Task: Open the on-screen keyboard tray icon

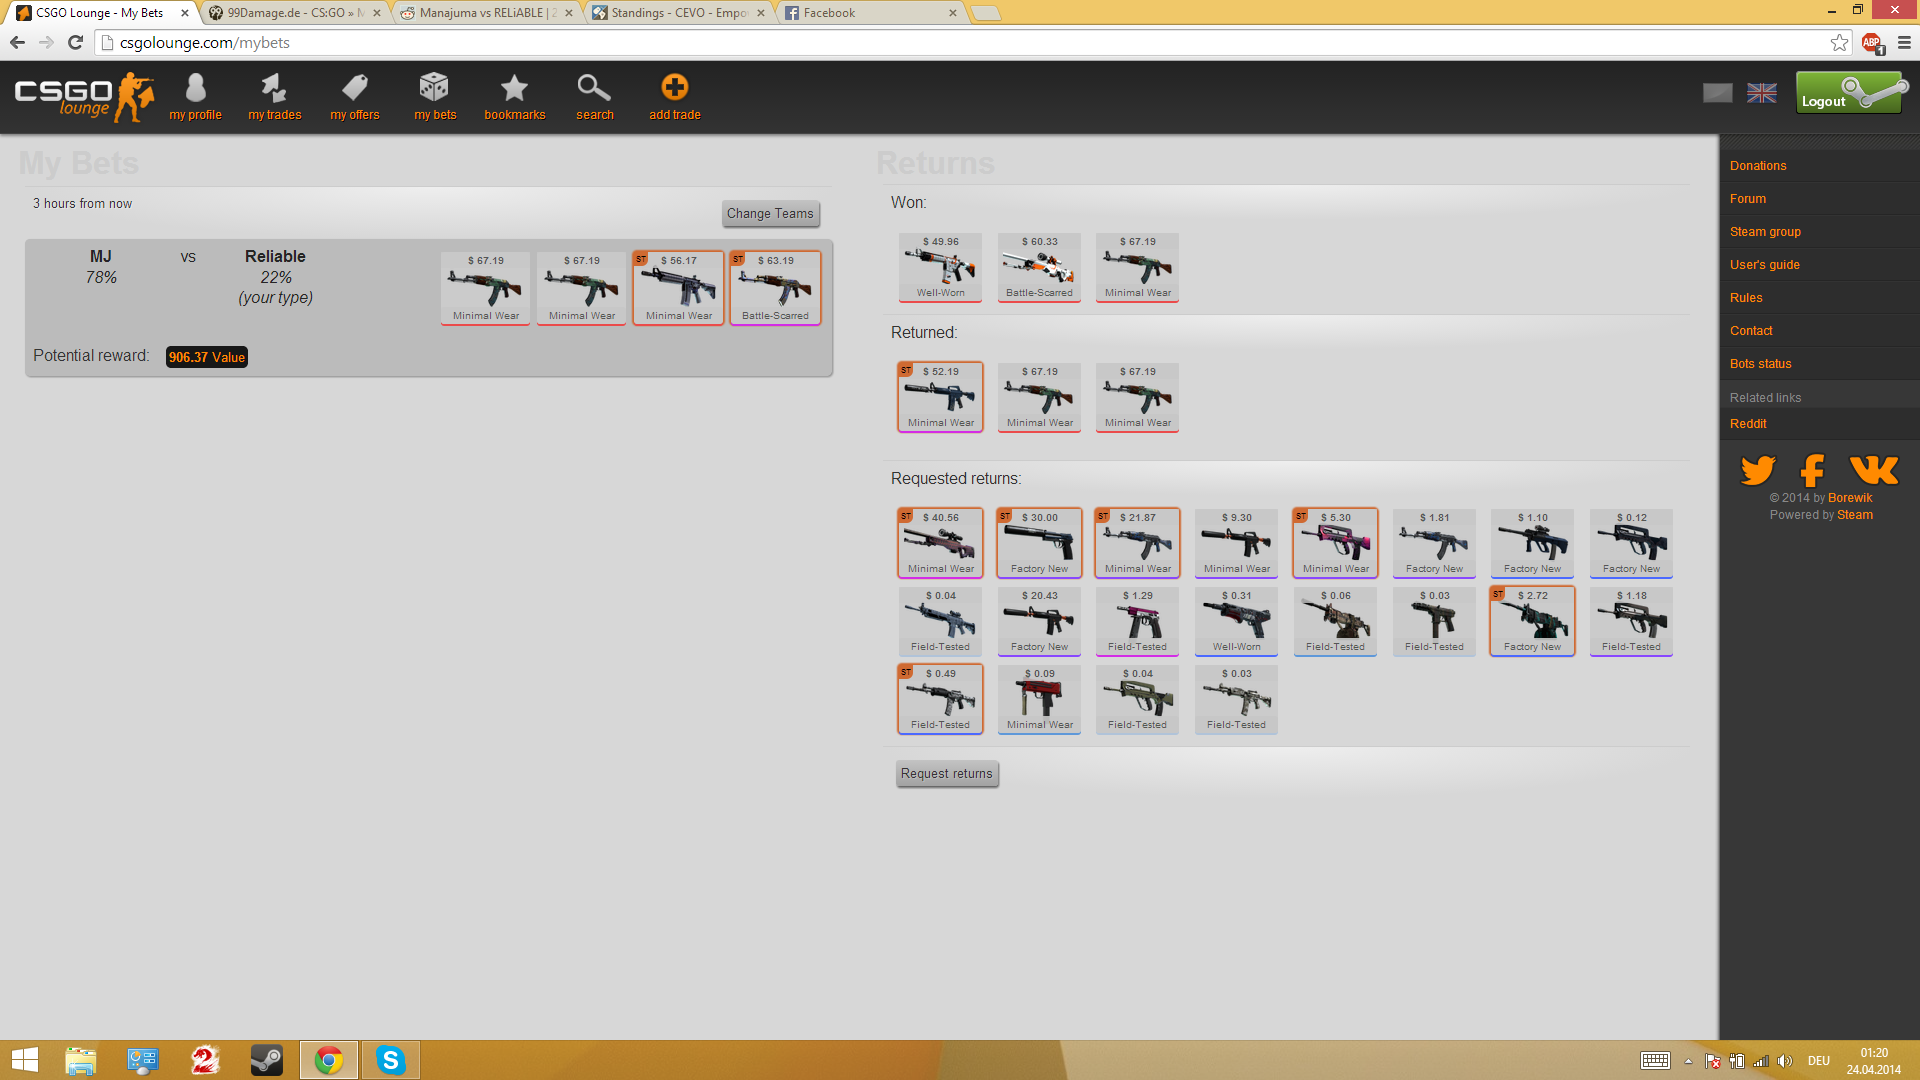Action: click(x=1655, y=1060)
